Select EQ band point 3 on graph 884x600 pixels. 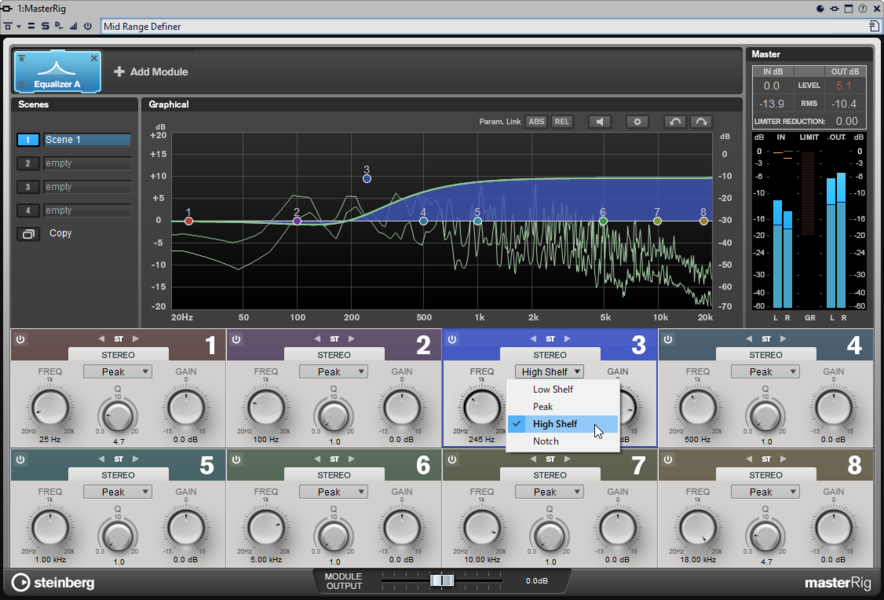click(x=367, y=179)
